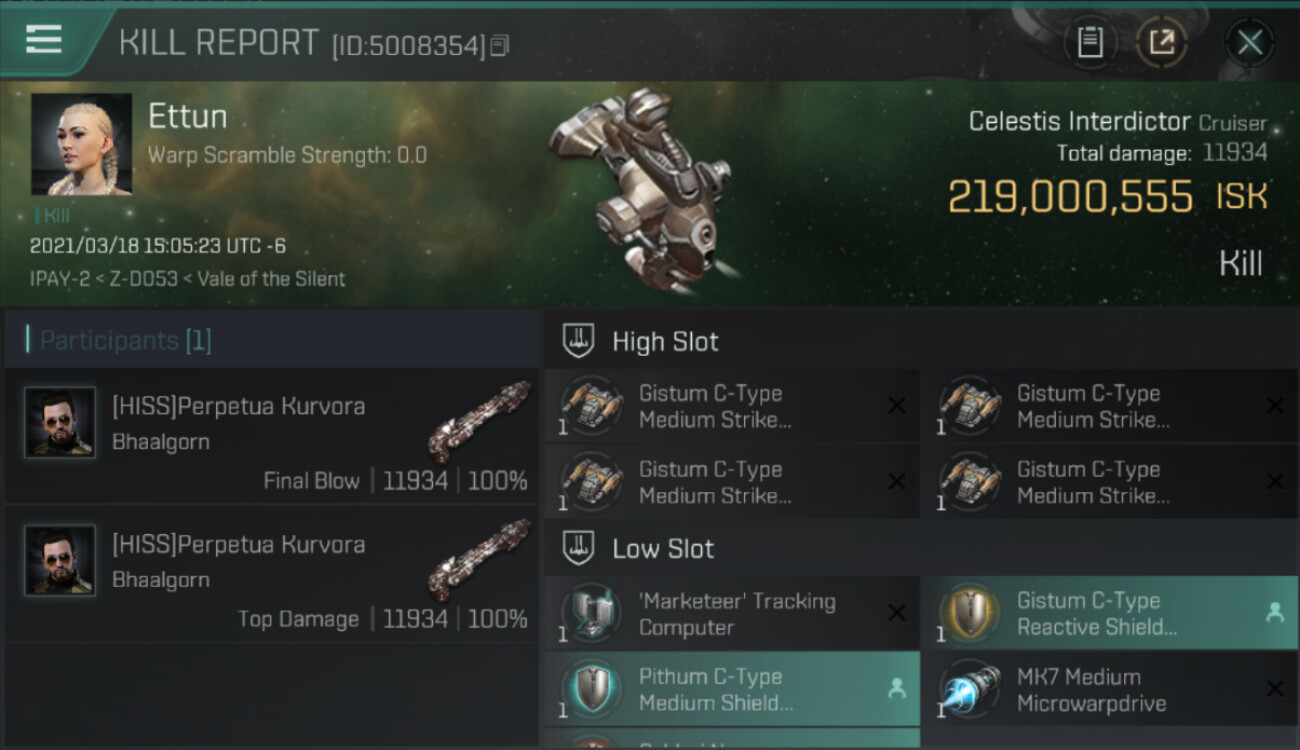
Task: Click the MK7 Medium Microwarpdrive module
Action: tap(1110, 689)
